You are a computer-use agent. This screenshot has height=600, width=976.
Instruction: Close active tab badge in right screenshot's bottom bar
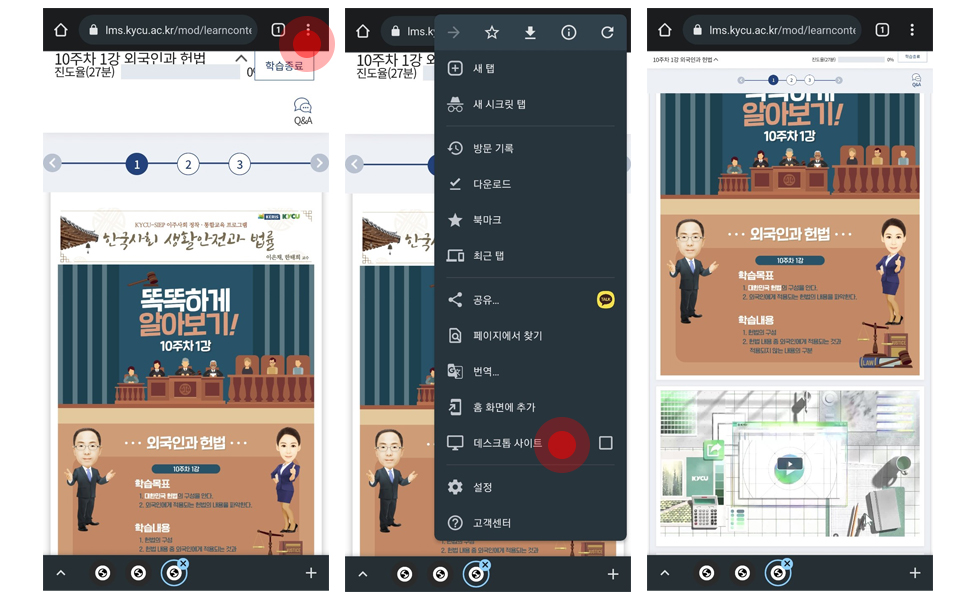coord(787,563)
